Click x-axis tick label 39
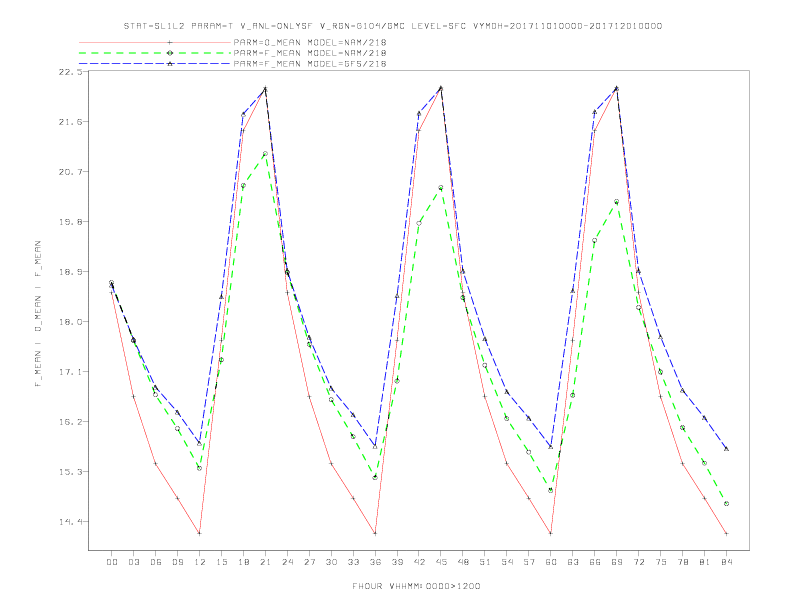Viewport: 792px width, 612px height. pyautogui.click(x=397, y=562)
